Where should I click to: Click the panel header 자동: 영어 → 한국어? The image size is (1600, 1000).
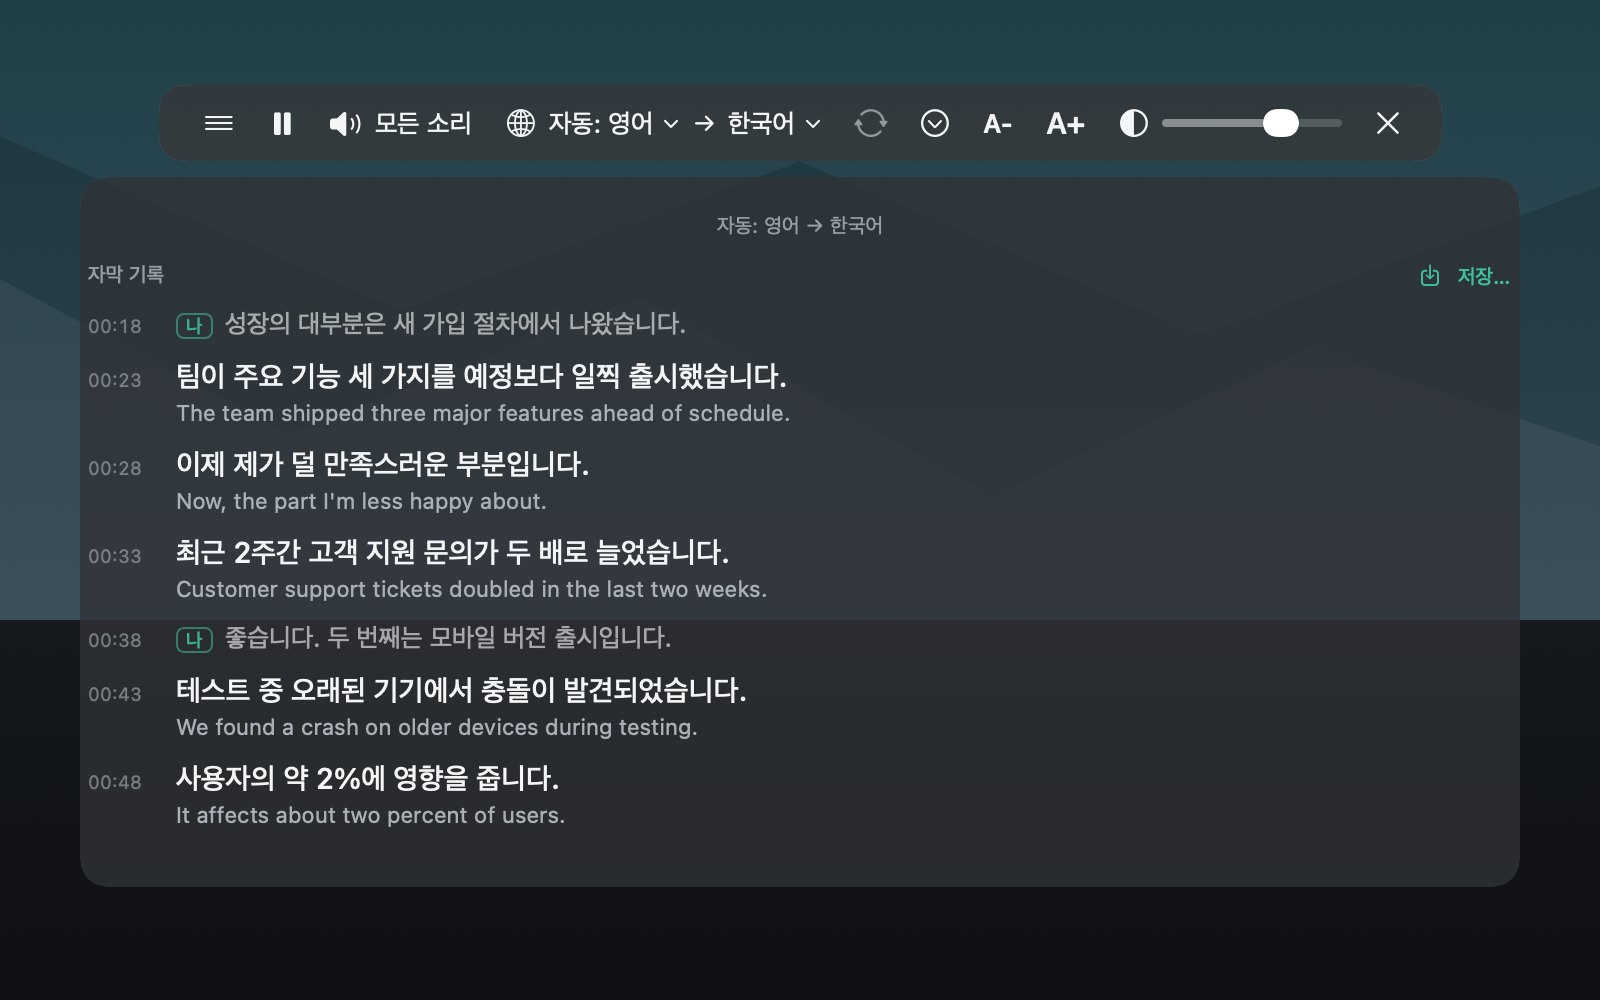click(x=799, y=225)
